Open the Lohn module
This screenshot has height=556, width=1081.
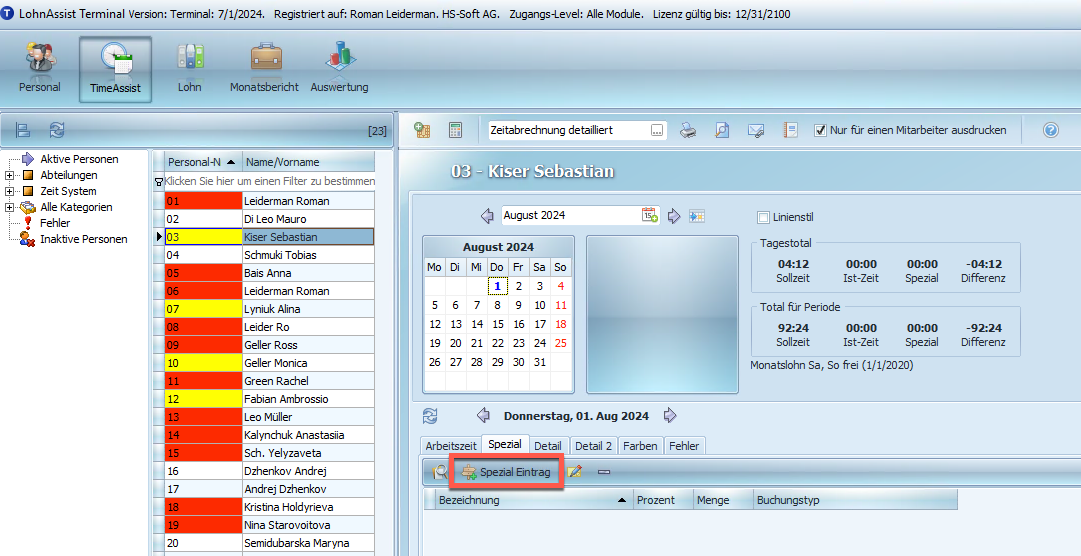click(x=190, y=68)
